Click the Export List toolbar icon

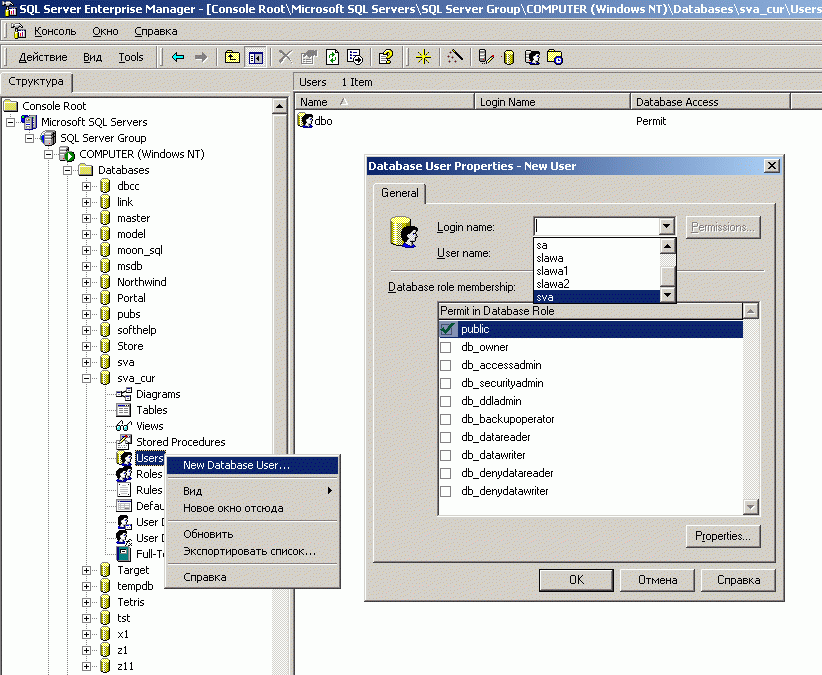pyautogui.click(x=355, y=57)
